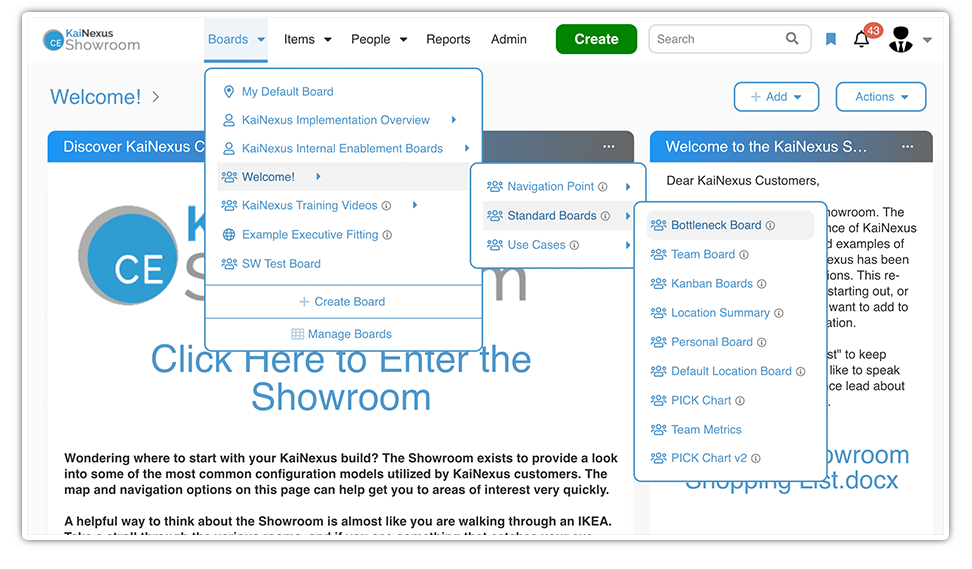This screenshot has height=569, width=972.
Task: Open Welcome panel ellipsis options menu
Action: coord(907,147)
